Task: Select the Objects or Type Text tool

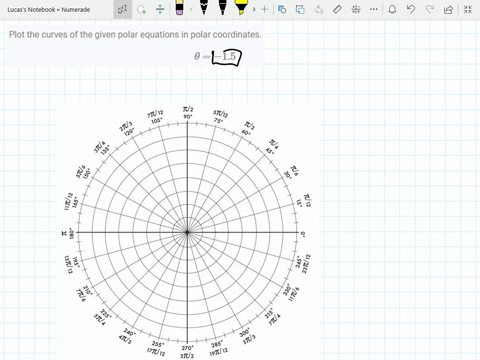Action: (x=122, y=9)
